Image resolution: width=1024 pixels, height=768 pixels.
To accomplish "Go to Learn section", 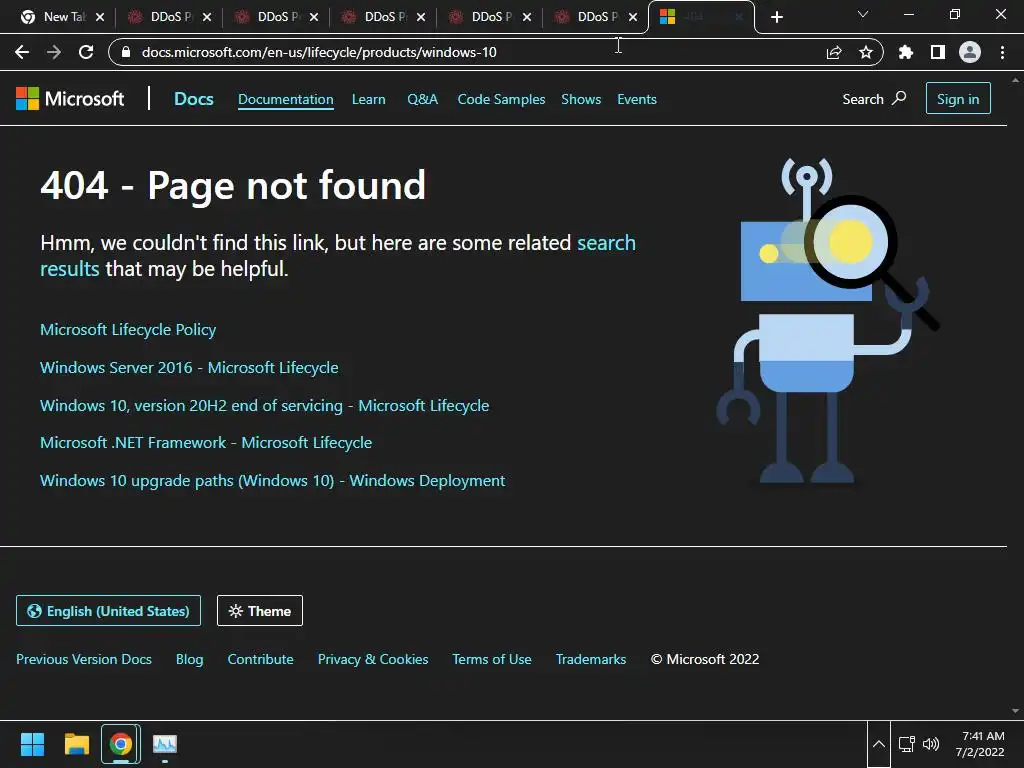I will click(x=368, y=99).
